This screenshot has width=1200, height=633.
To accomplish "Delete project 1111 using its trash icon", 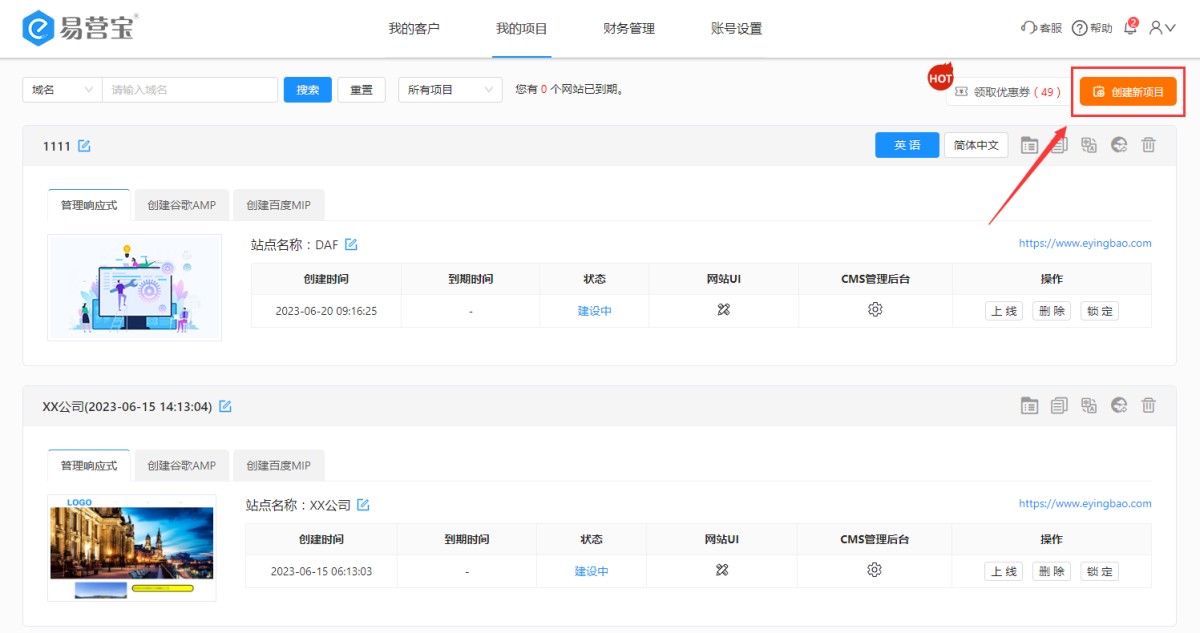I will click(1149, 145).
